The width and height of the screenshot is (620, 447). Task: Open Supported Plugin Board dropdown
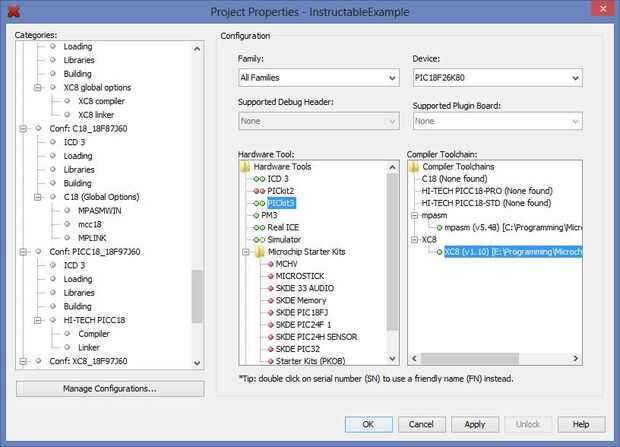coord(497,121)
